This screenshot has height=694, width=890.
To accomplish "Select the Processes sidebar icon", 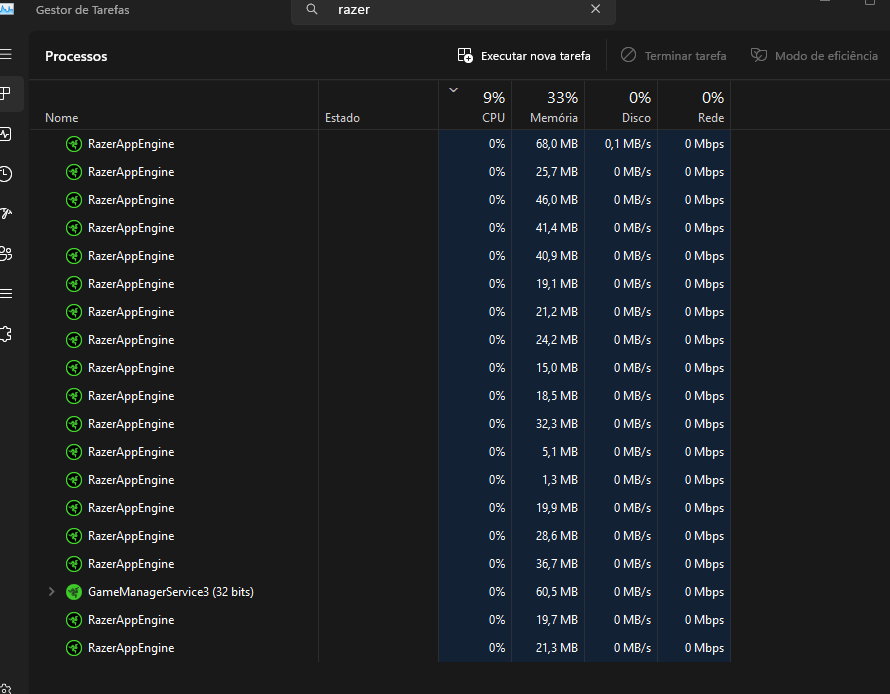I will [6, 94].
